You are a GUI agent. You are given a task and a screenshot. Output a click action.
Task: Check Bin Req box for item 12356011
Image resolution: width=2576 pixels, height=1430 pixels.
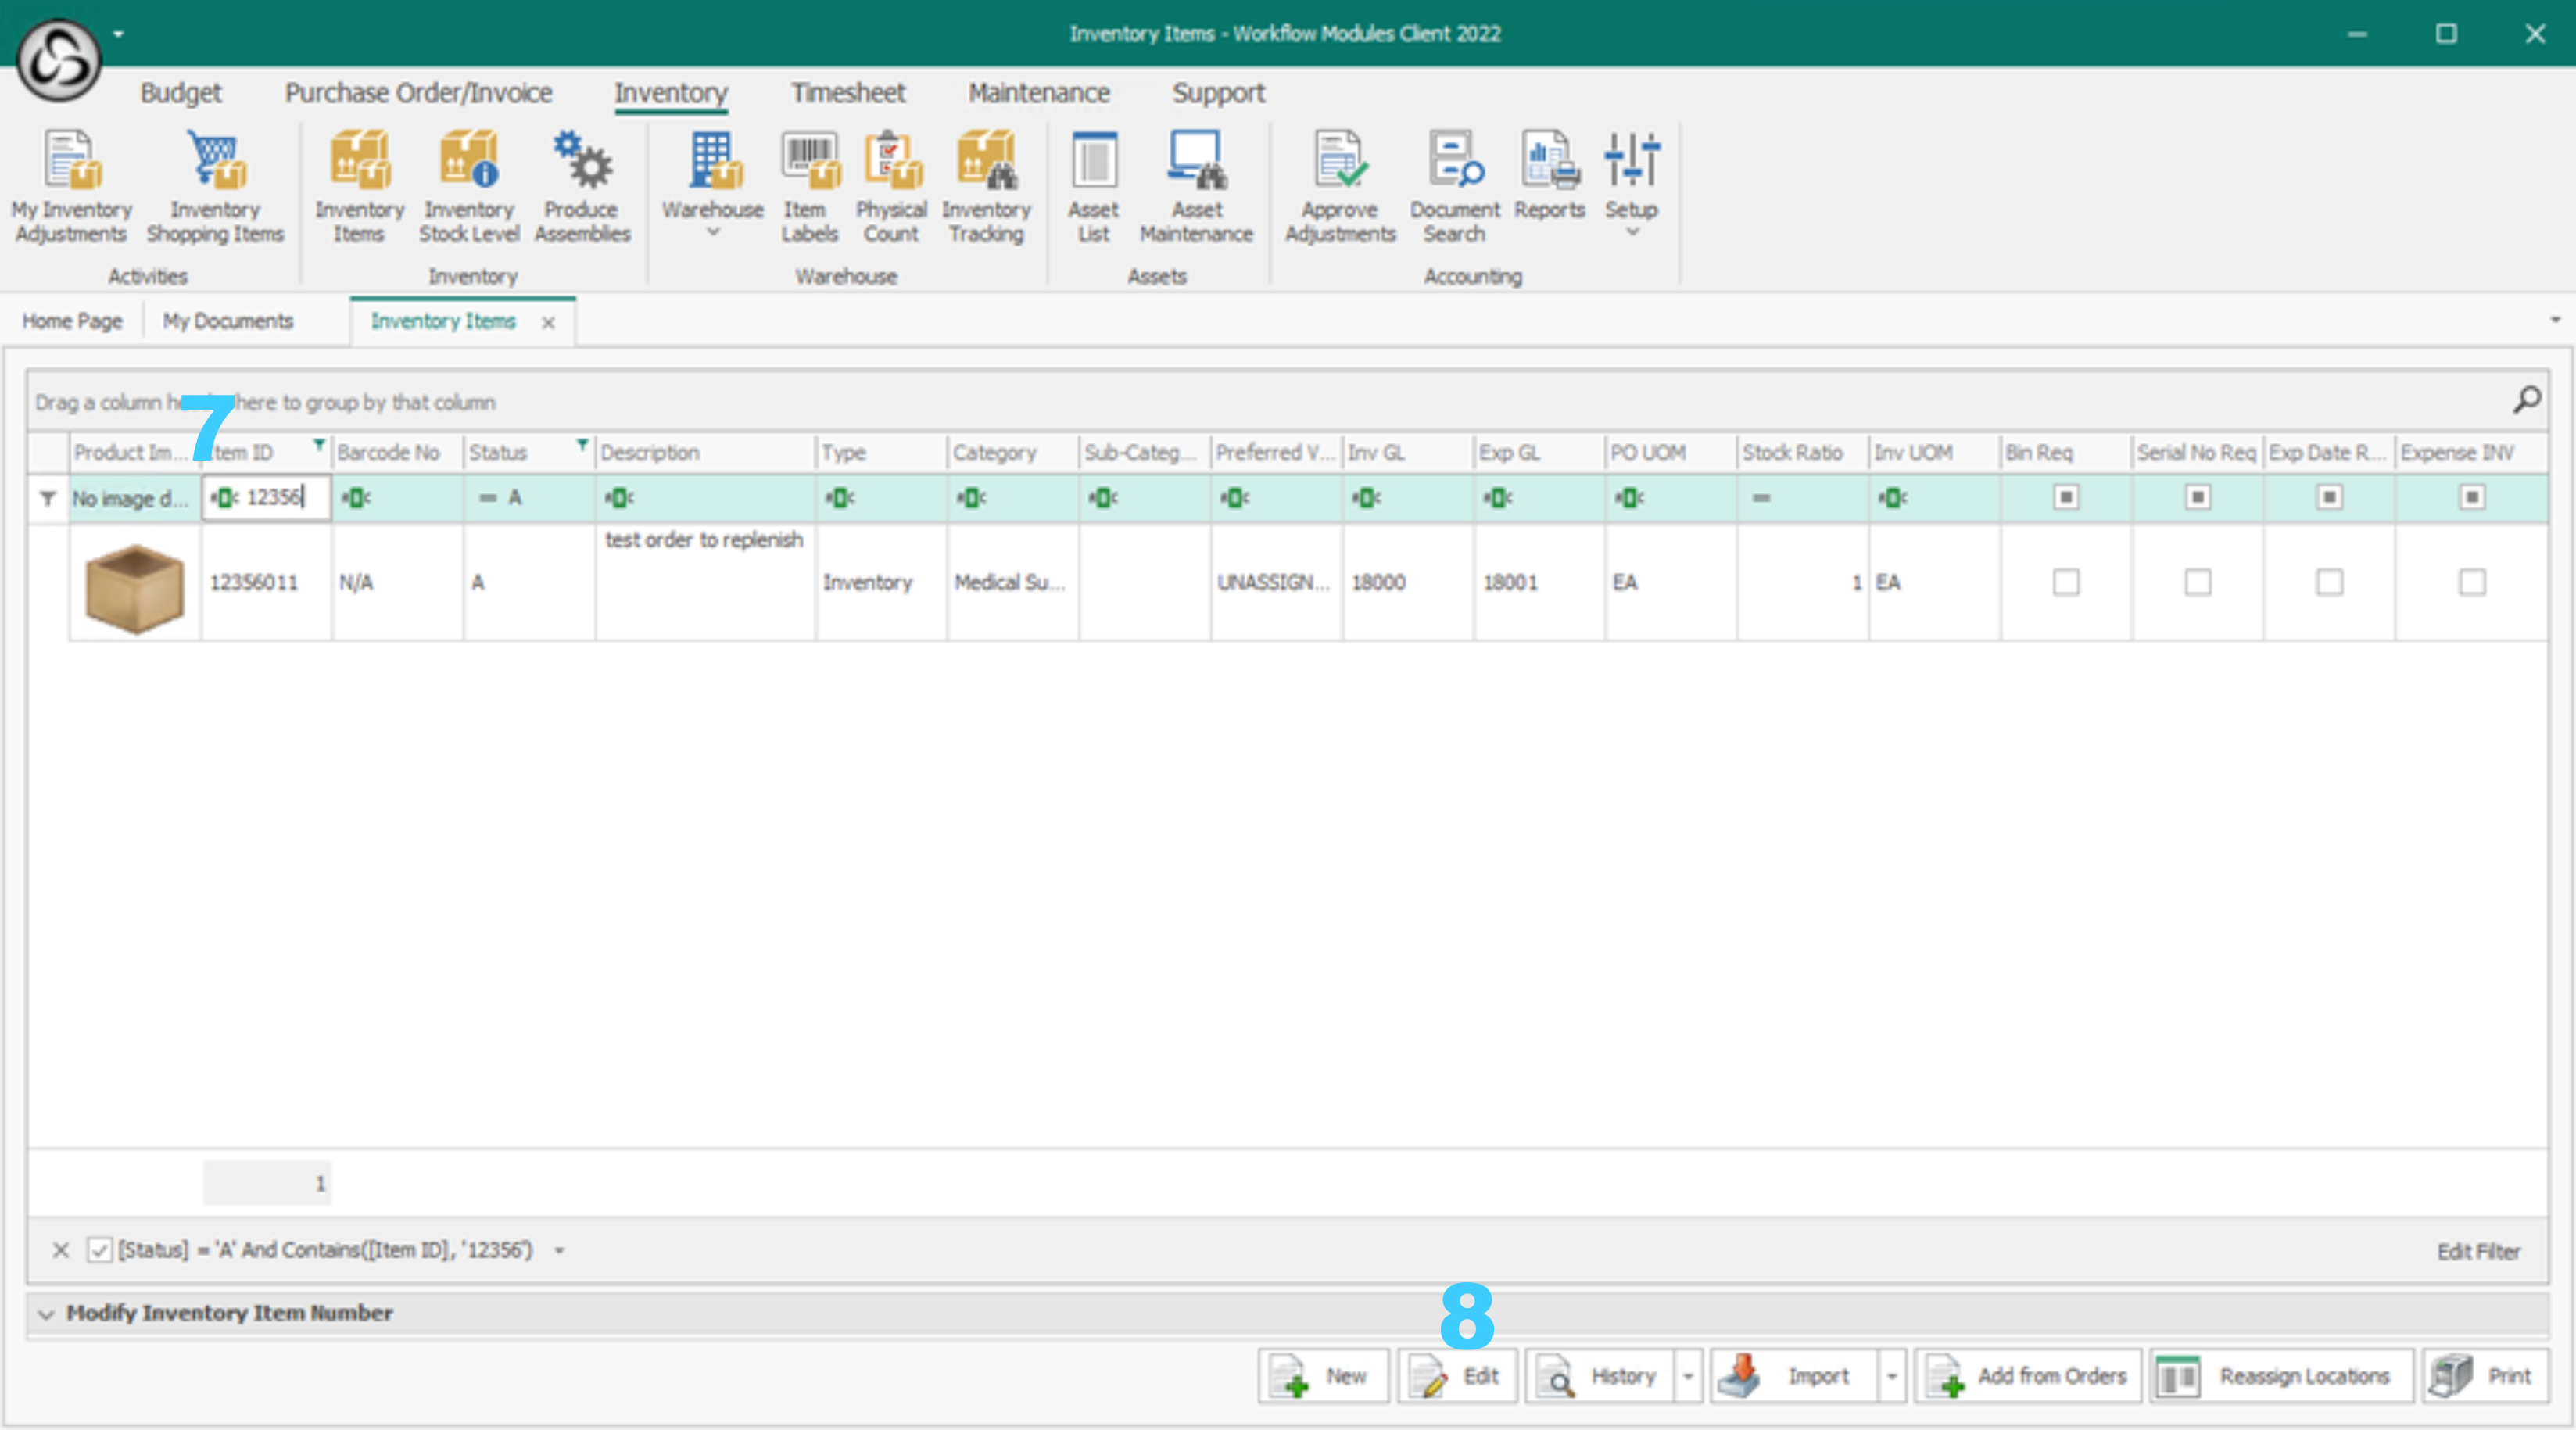pos(2066,582)
